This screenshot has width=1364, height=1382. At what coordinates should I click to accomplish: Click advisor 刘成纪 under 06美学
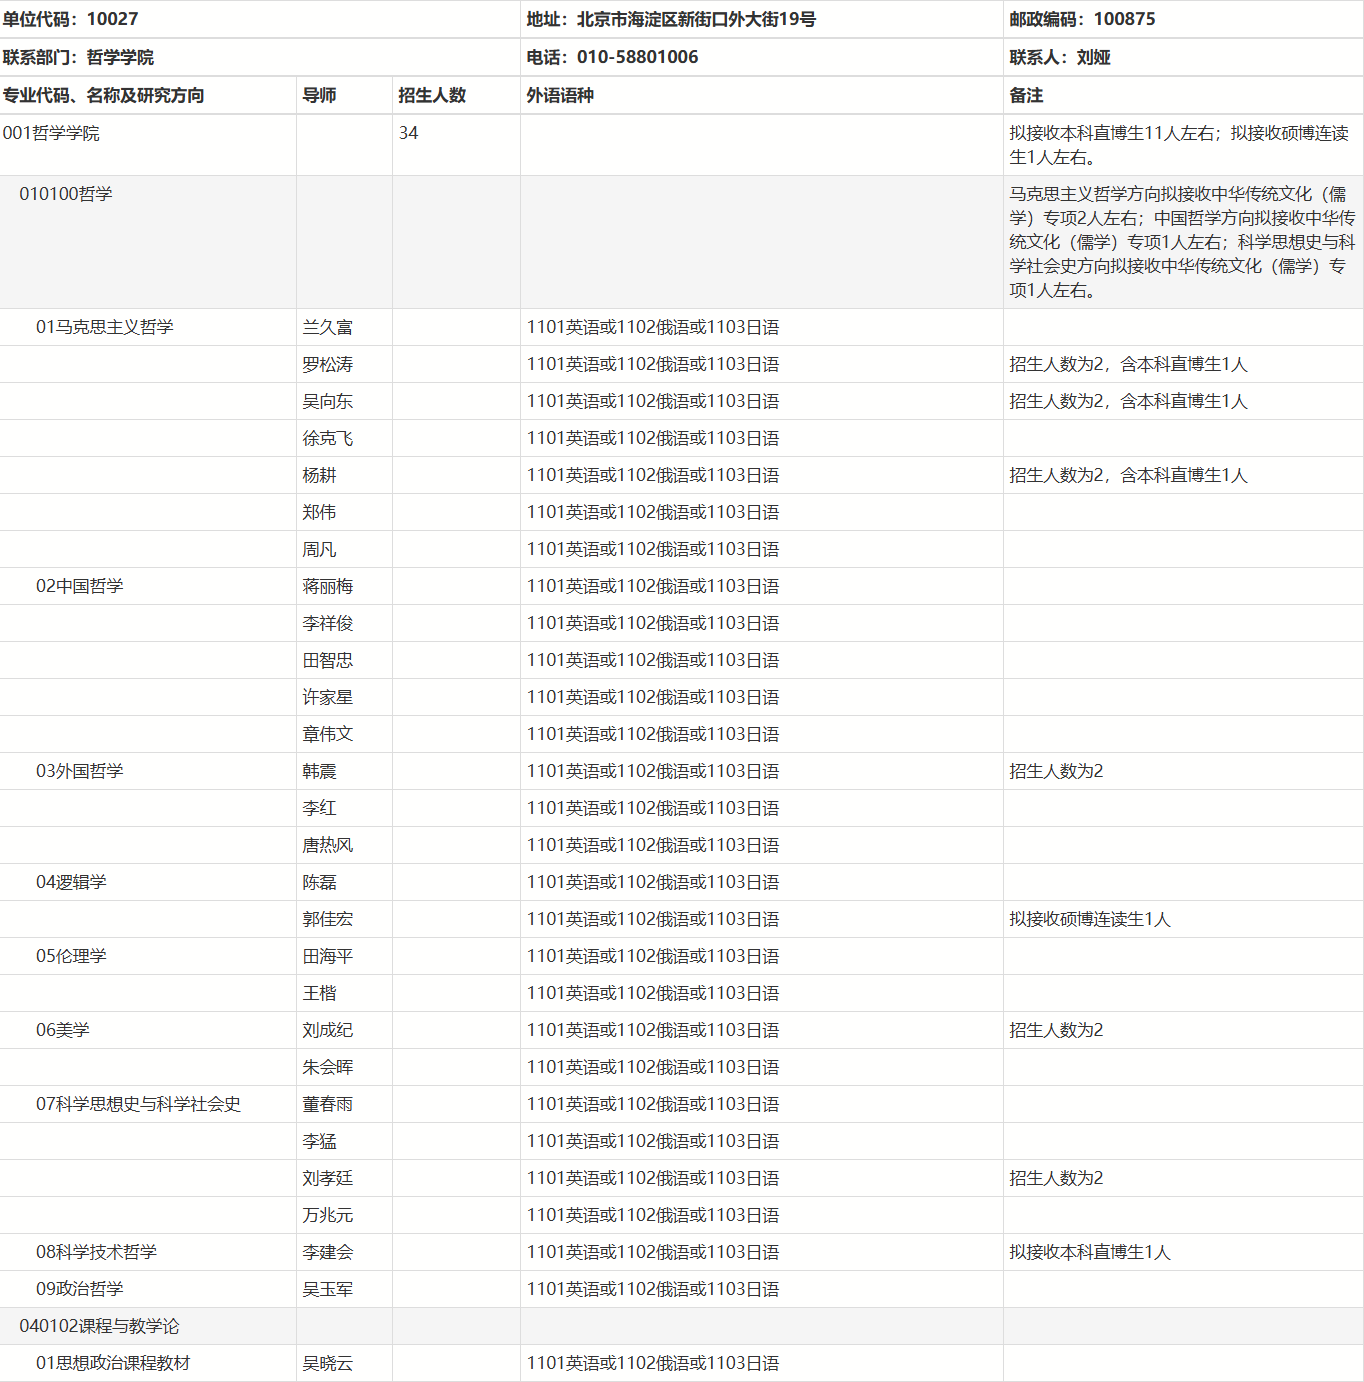click(x=325, y=1029)
